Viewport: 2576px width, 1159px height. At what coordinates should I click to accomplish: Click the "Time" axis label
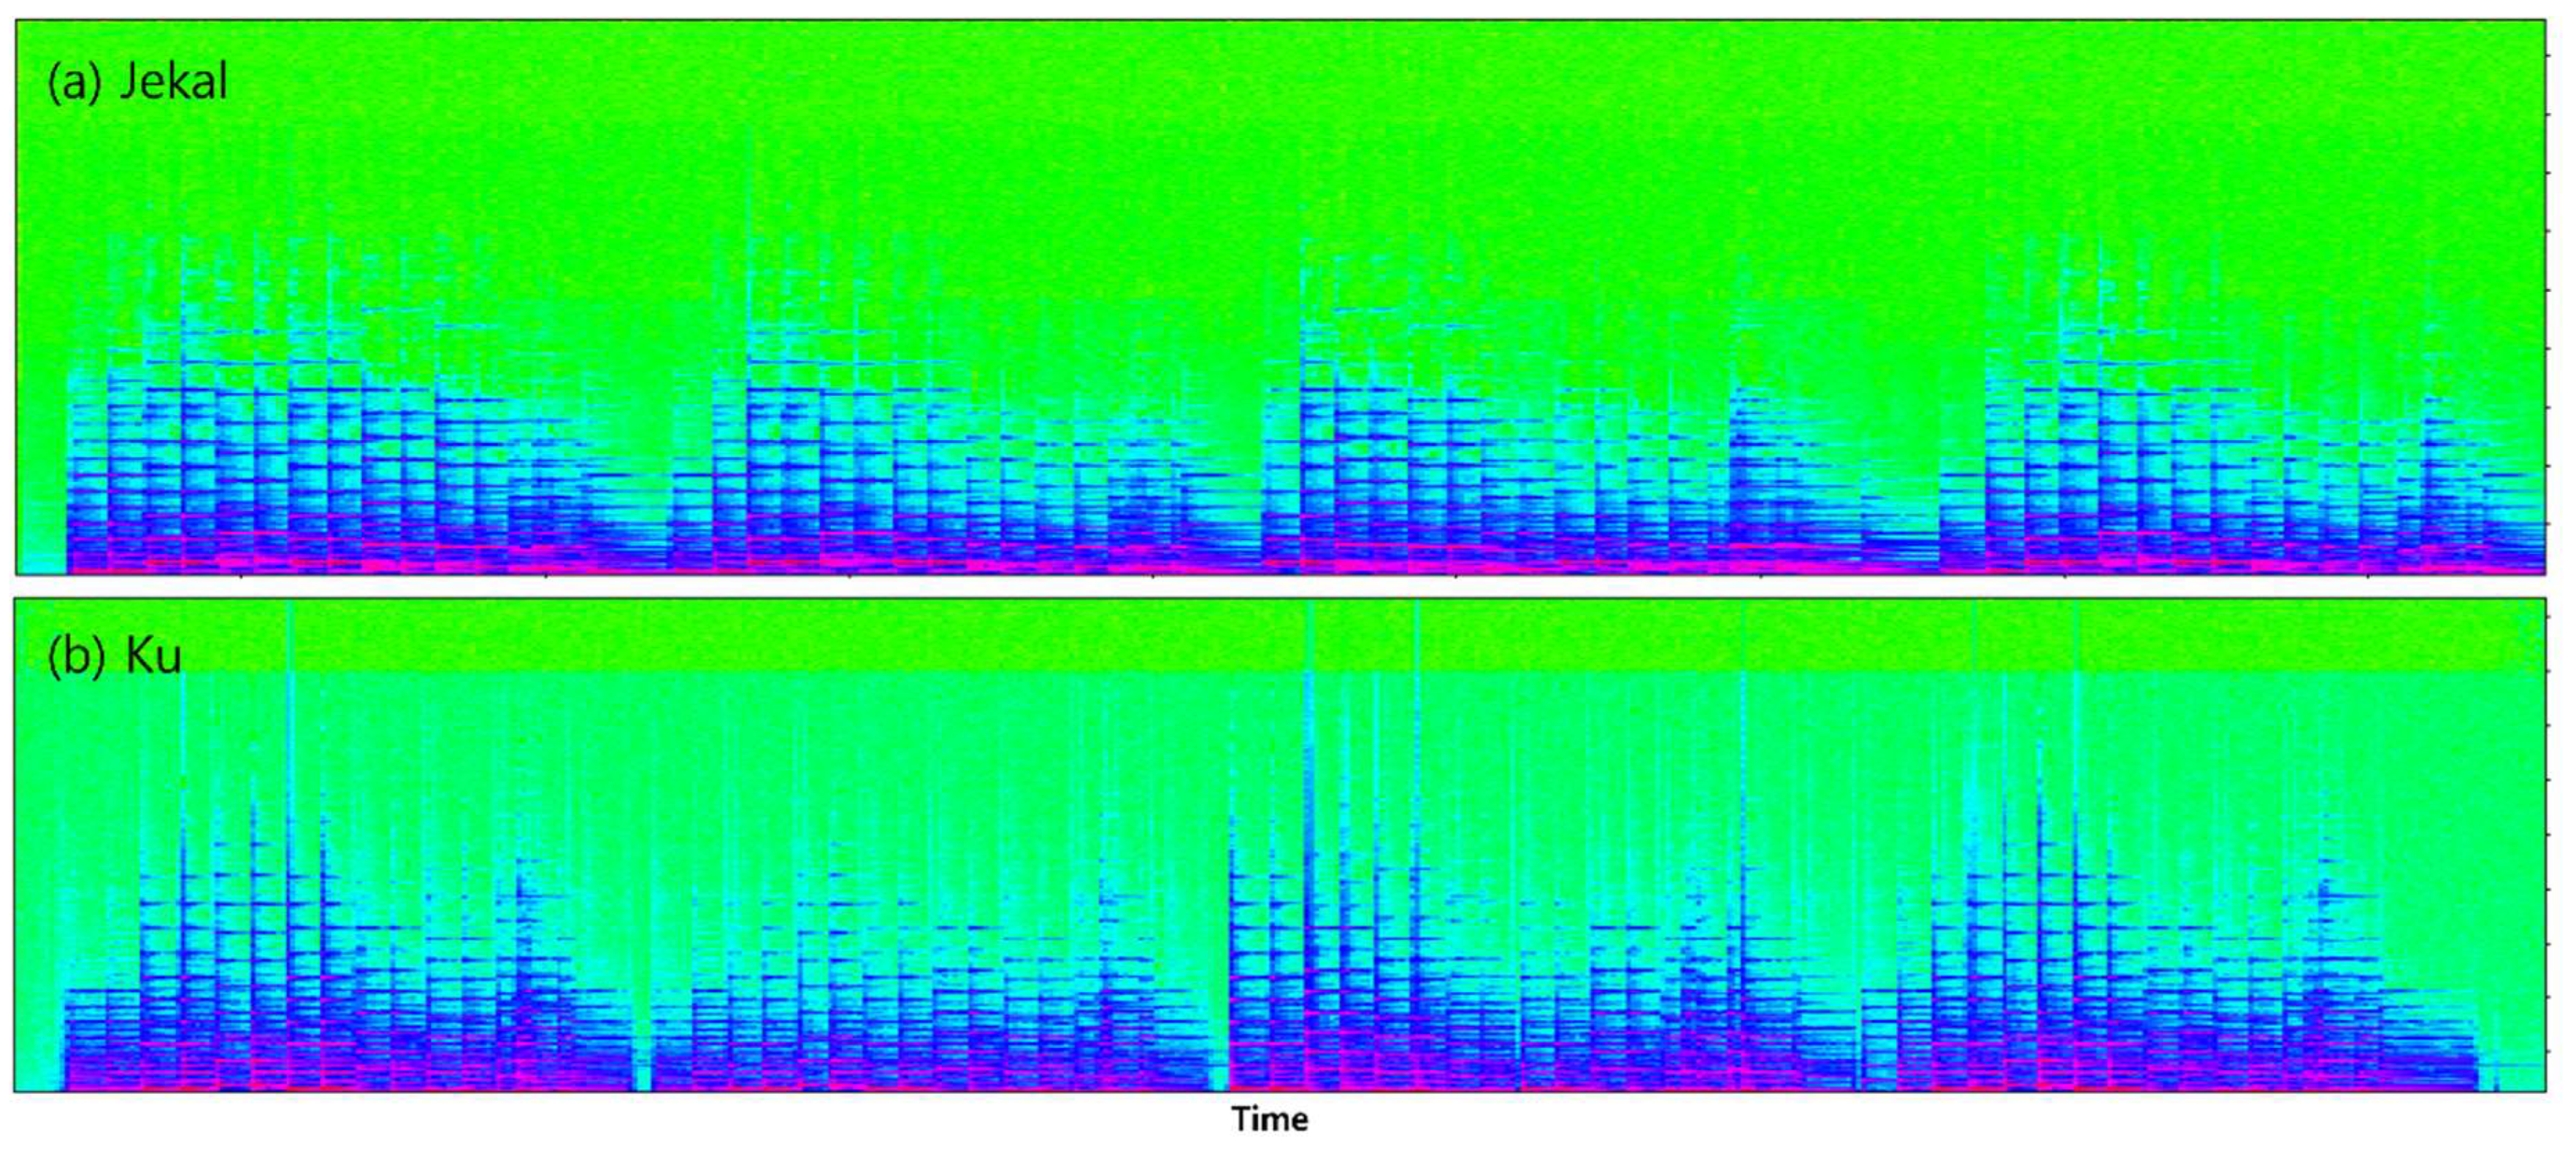1269,1119
